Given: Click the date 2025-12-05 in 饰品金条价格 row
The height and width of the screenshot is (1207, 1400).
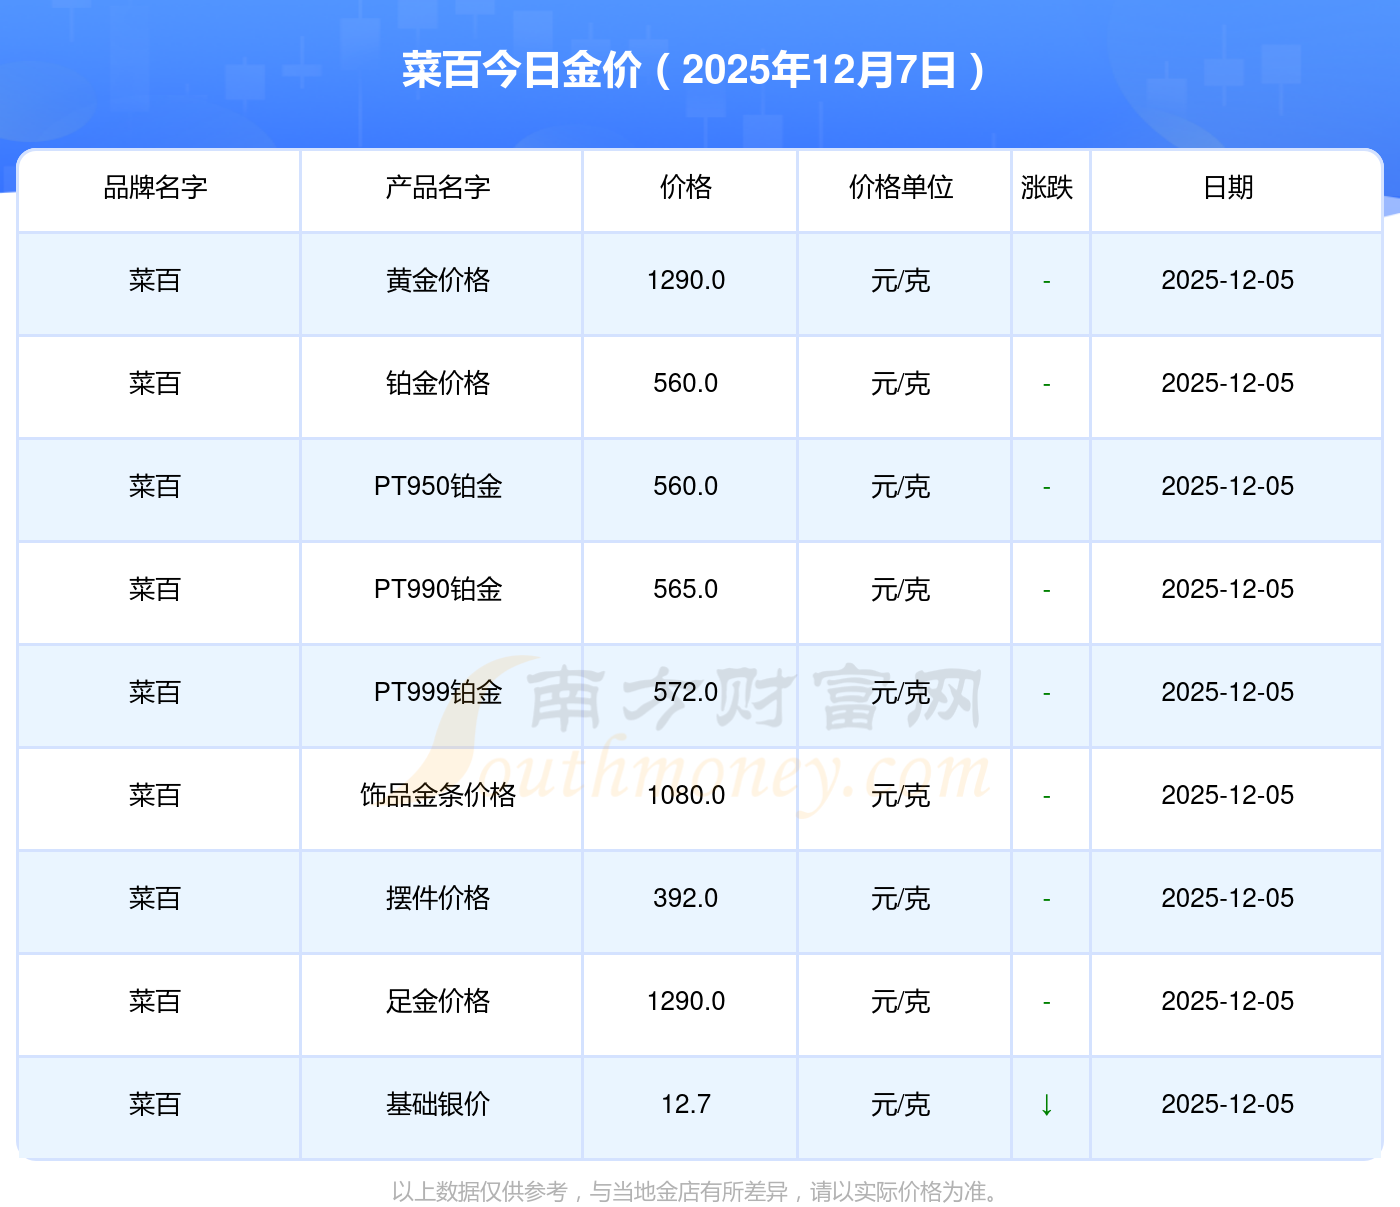Looking at the screenshot, I should pyautogui.click(x=1228, y=795).
